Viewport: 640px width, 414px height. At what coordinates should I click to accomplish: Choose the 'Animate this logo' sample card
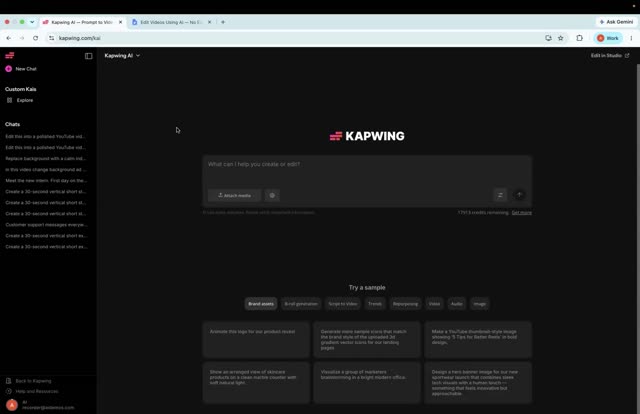256,340
